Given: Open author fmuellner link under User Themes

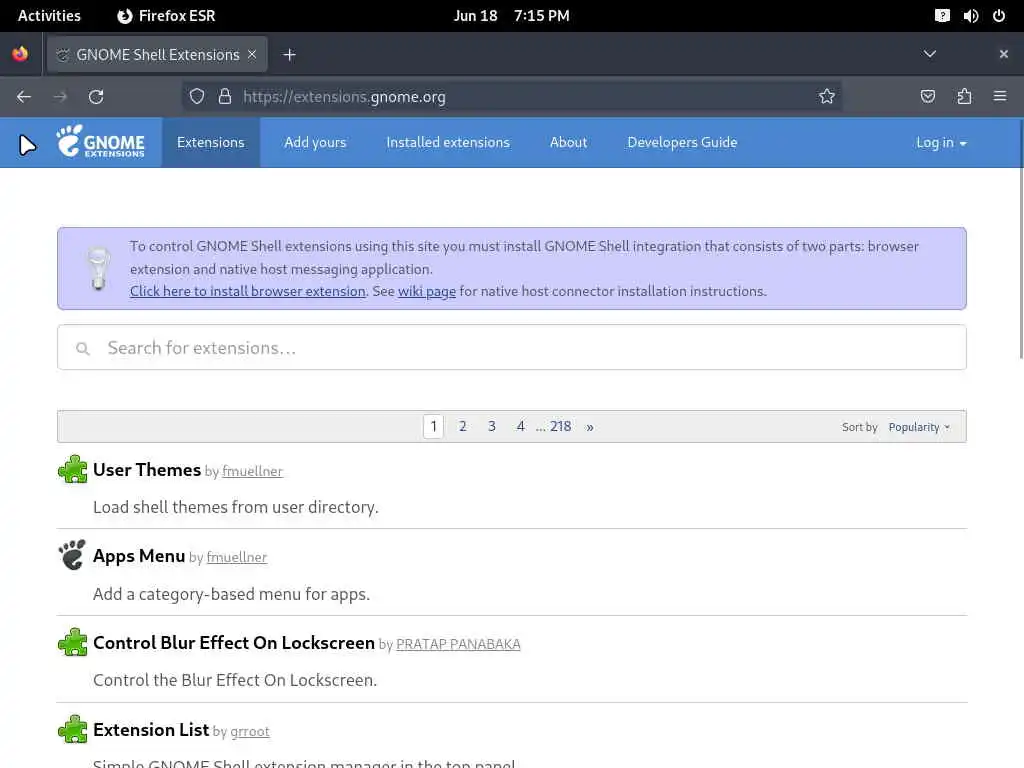Looking at the screenshot, I should click(252, 471).
